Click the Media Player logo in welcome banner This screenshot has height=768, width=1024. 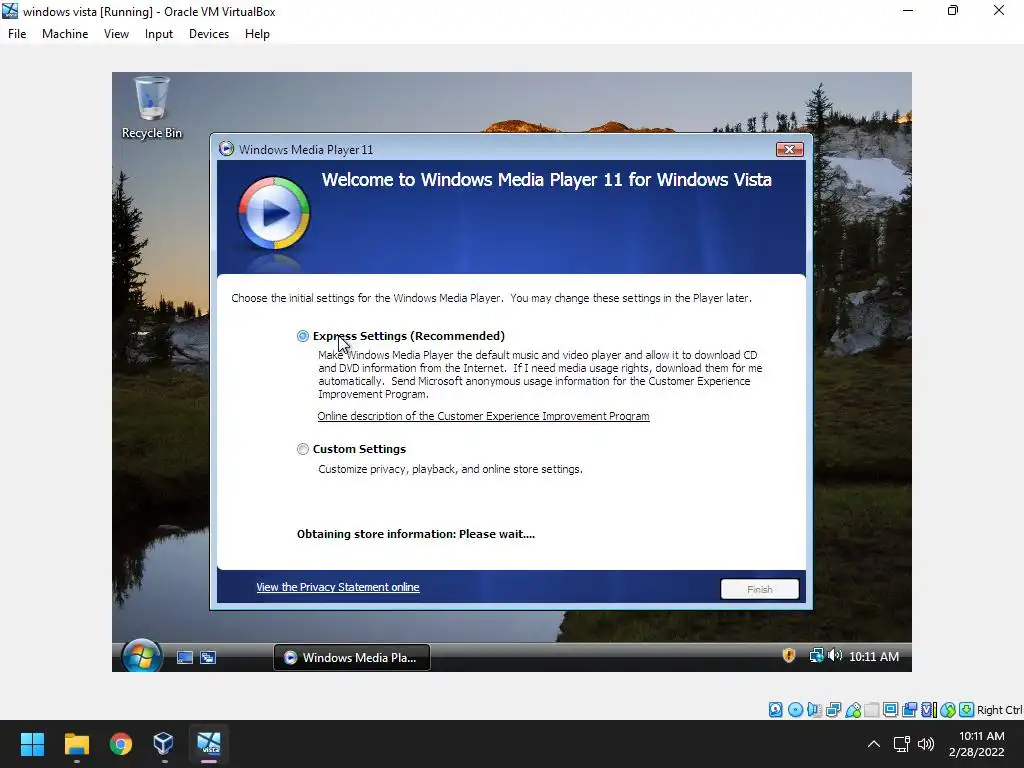point(274,214)
